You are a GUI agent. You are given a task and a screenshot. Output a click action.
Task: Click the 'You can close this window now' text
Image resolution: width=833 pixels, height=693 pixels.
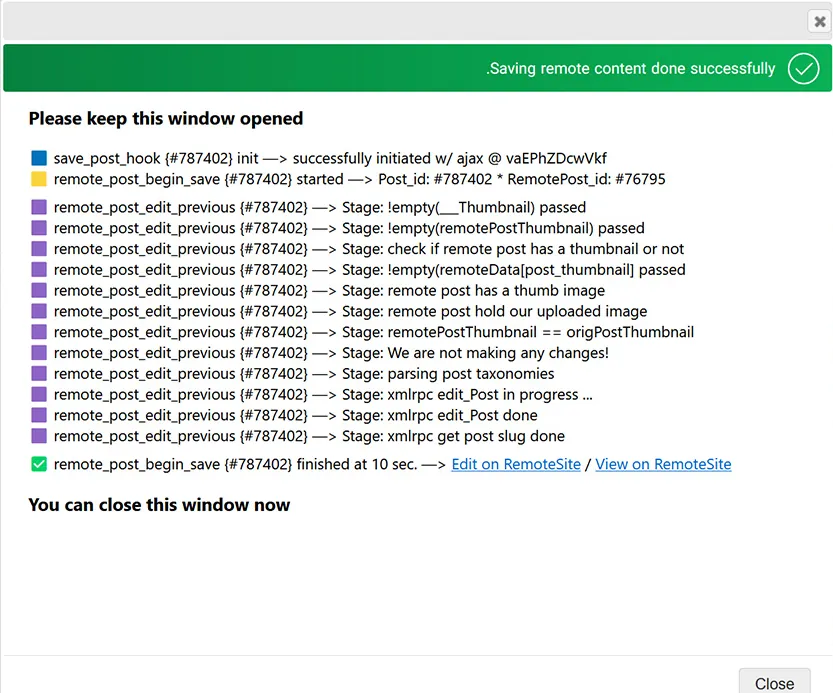159,505
